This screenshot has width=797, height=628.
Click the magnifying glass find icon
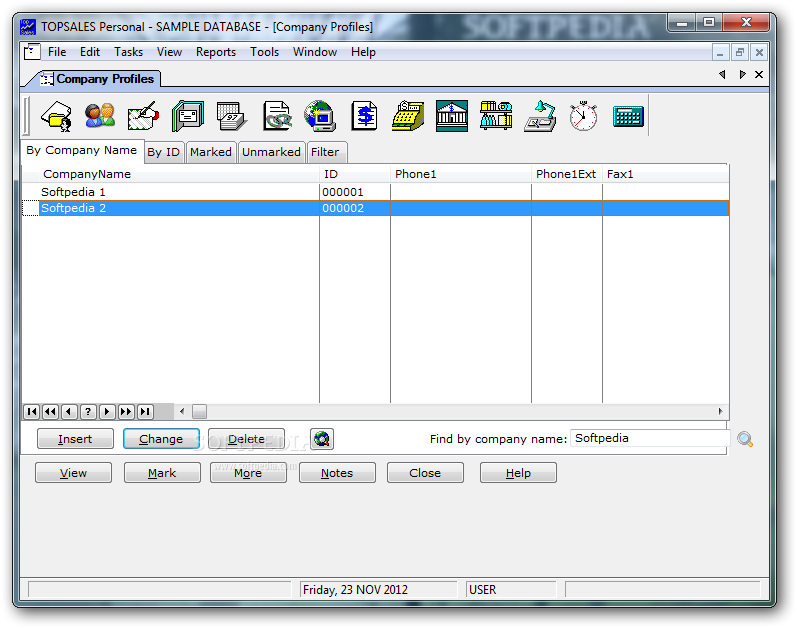click(745, 439)
